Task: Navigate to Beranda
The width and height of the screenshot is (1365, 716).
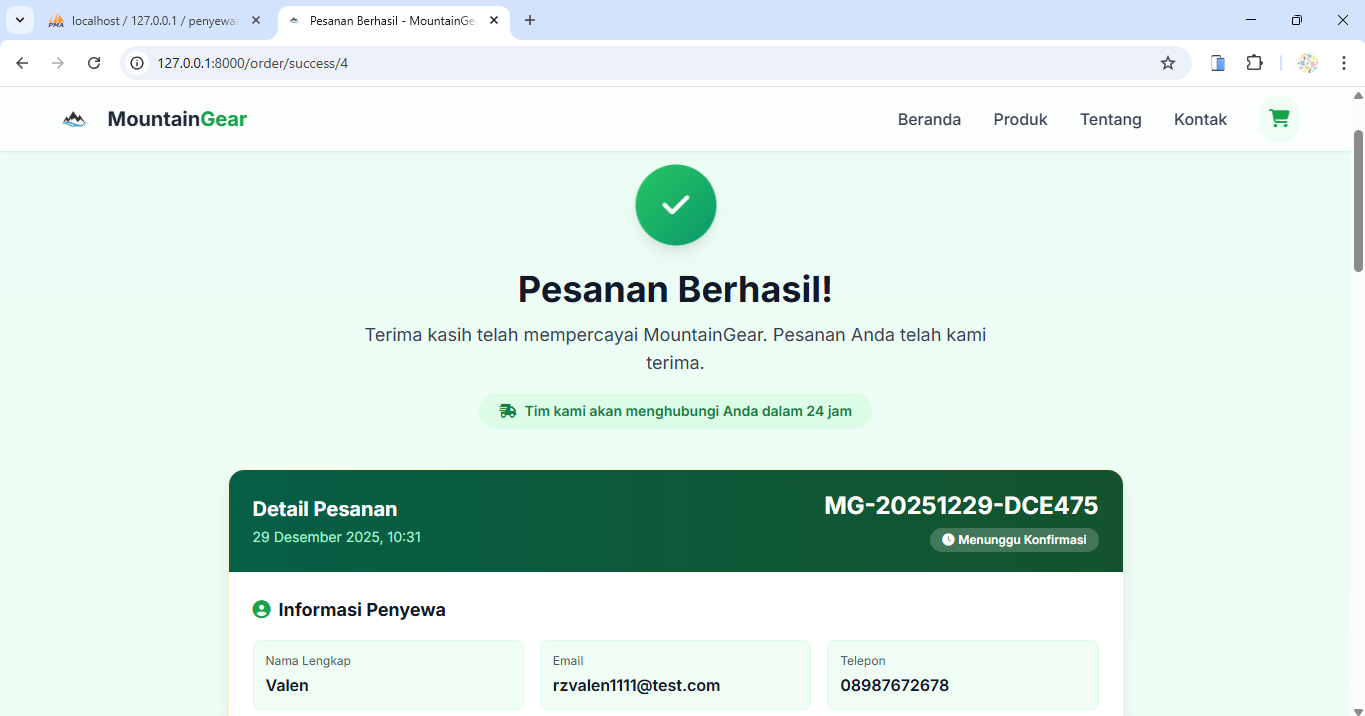Action: coord(928,118)
